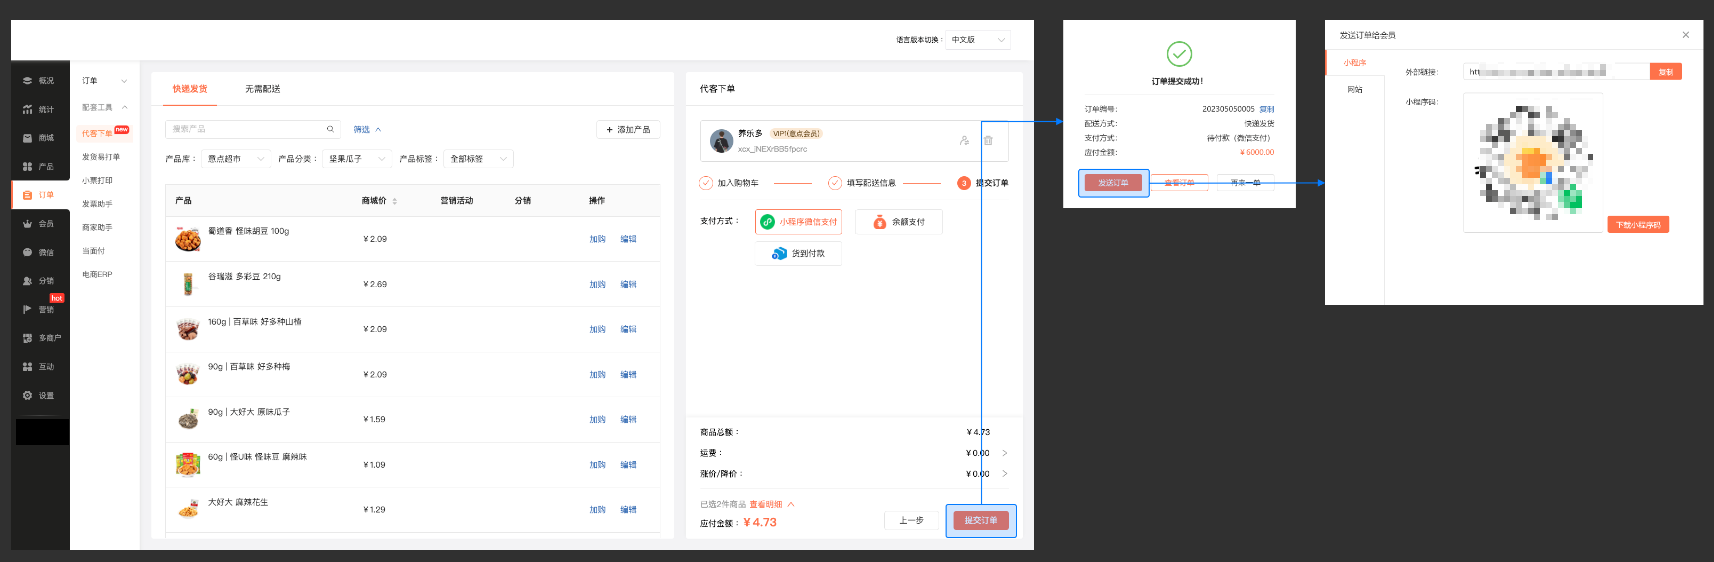Click the 加入购物车 step indicator
Viewport: 1714px width, 562px height.
click(729, 183)
